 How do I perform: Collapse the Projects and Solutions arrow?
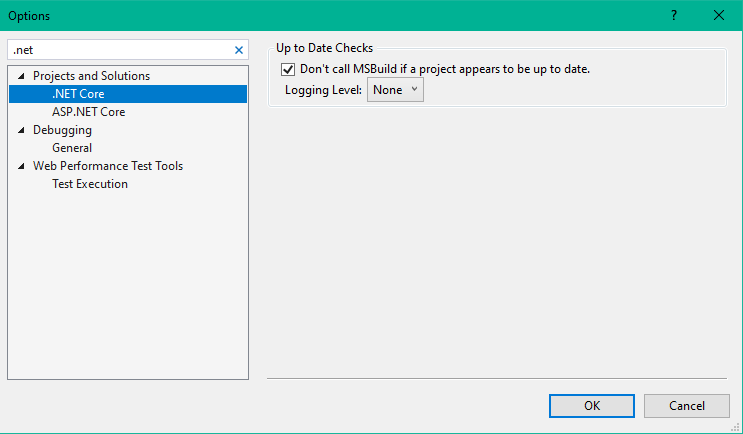coord(22,76)
